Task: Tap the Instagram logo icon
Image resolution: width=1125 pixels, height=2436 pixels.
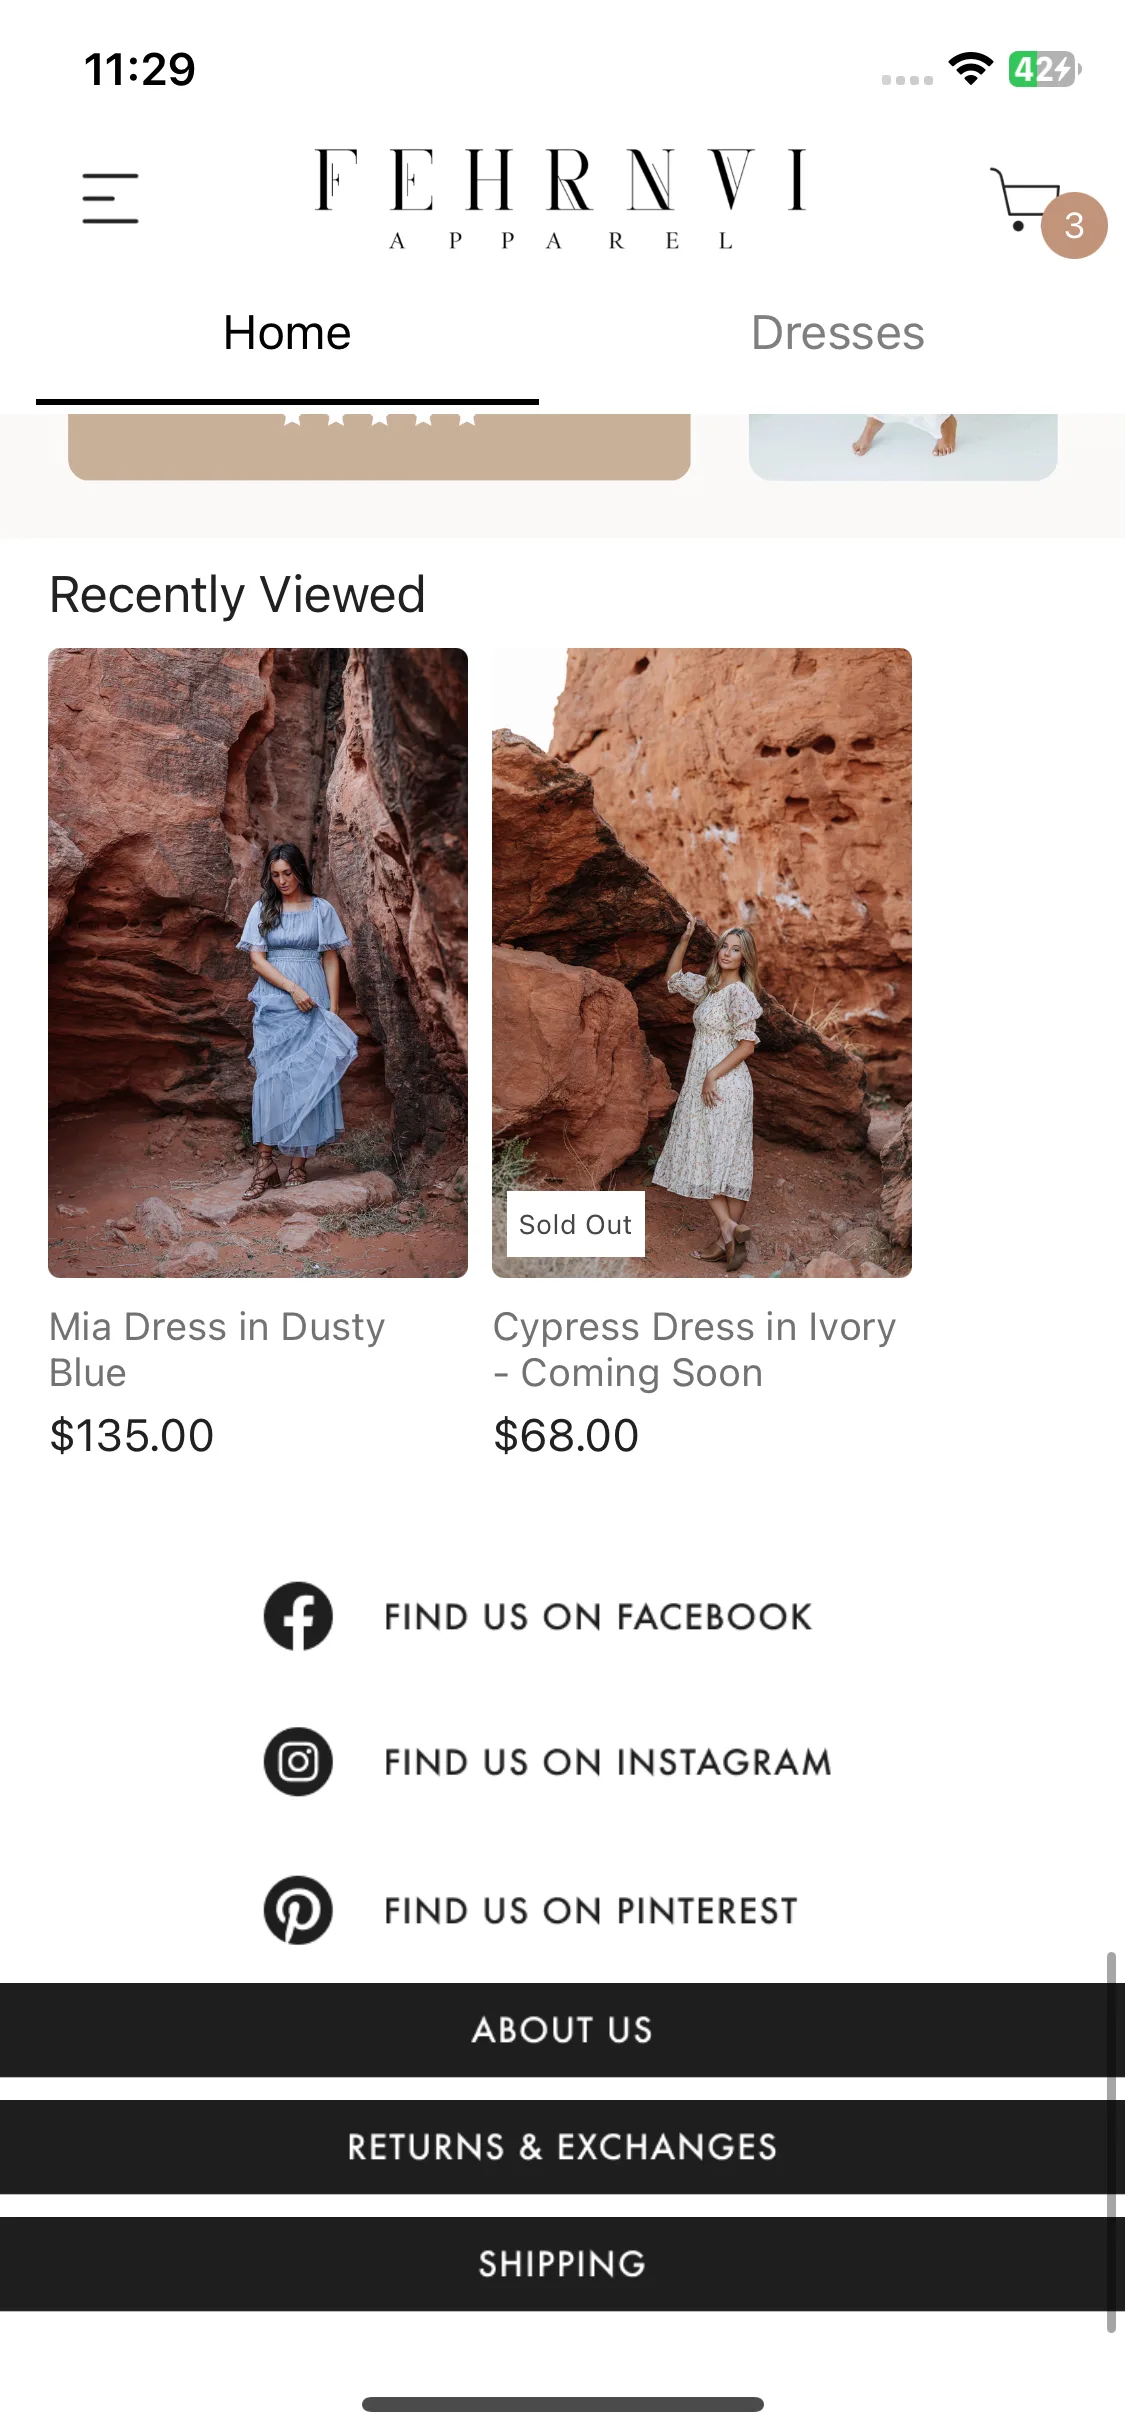Action: (x=298, y=1762)
